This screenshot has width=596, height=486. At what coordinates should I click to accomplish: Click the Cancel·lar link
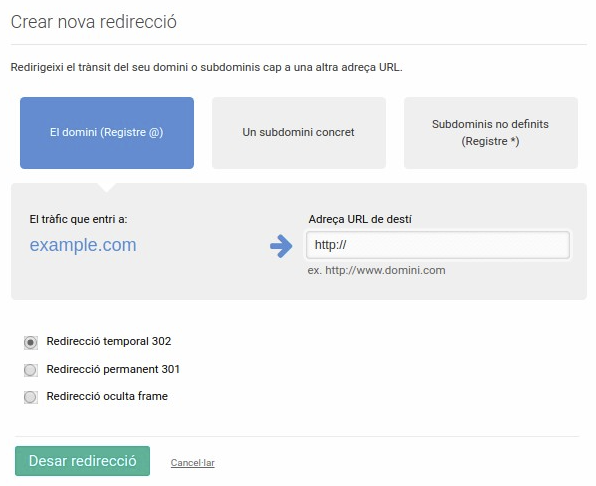click(193, 462)
